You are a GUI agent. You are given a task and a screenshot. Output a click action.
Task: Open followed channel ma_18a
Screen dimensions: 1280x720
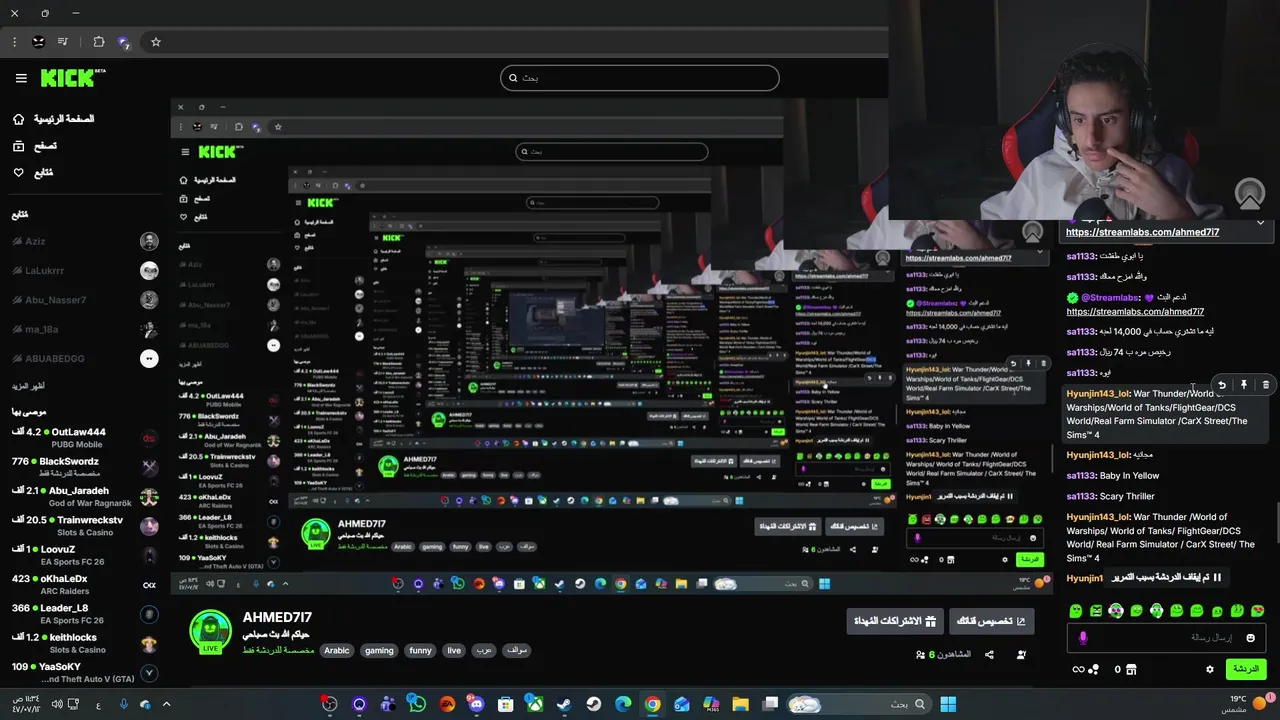[85, 329]
